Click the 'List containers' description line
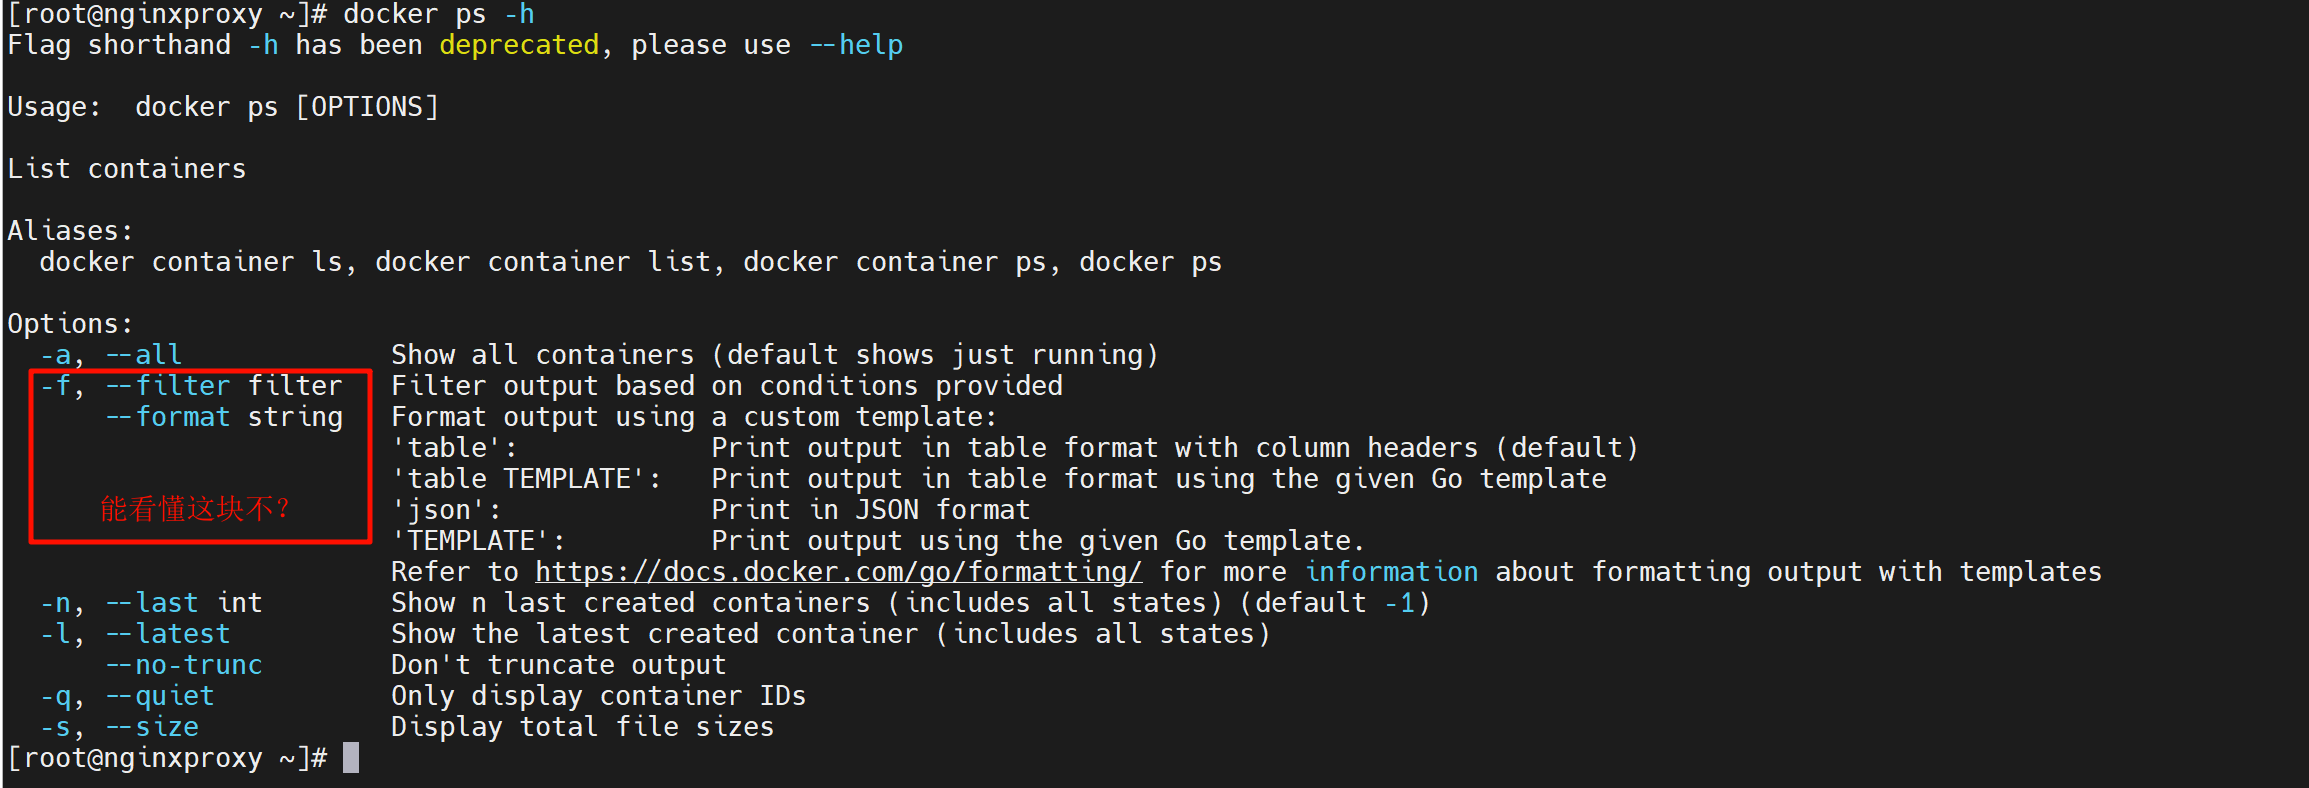The height and width of the screenshot is (788, 2309). [127, 169]
